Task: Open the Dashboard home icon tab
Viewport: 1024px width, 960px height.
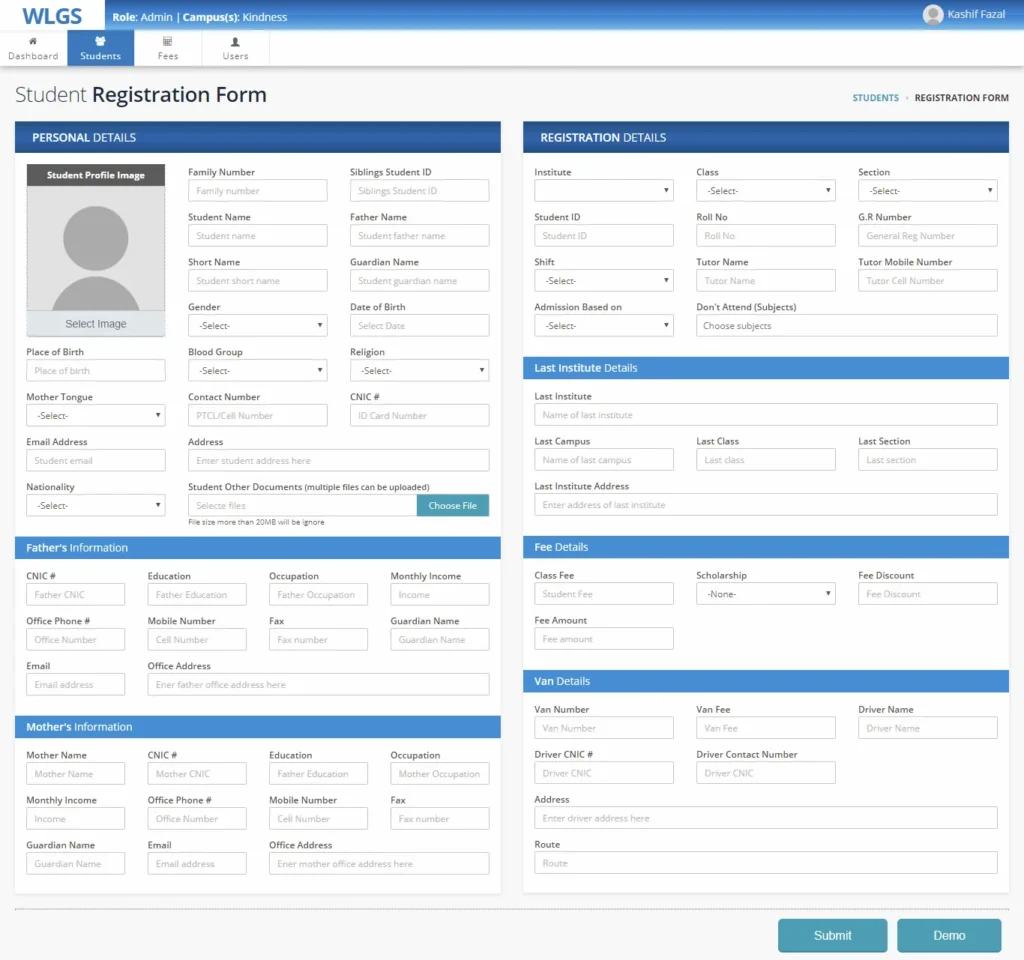Action: click(33, 48)
